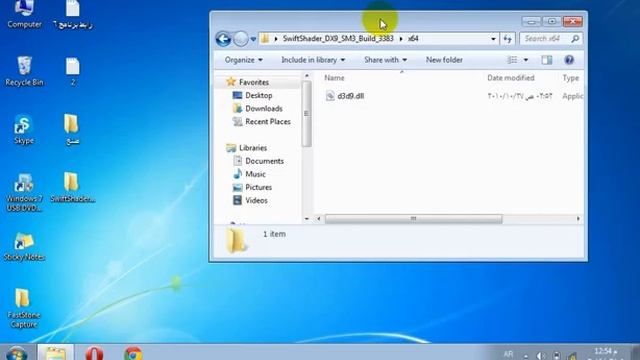
Task: Open Downloads in the navigation pane
Action: pos(264,108)
